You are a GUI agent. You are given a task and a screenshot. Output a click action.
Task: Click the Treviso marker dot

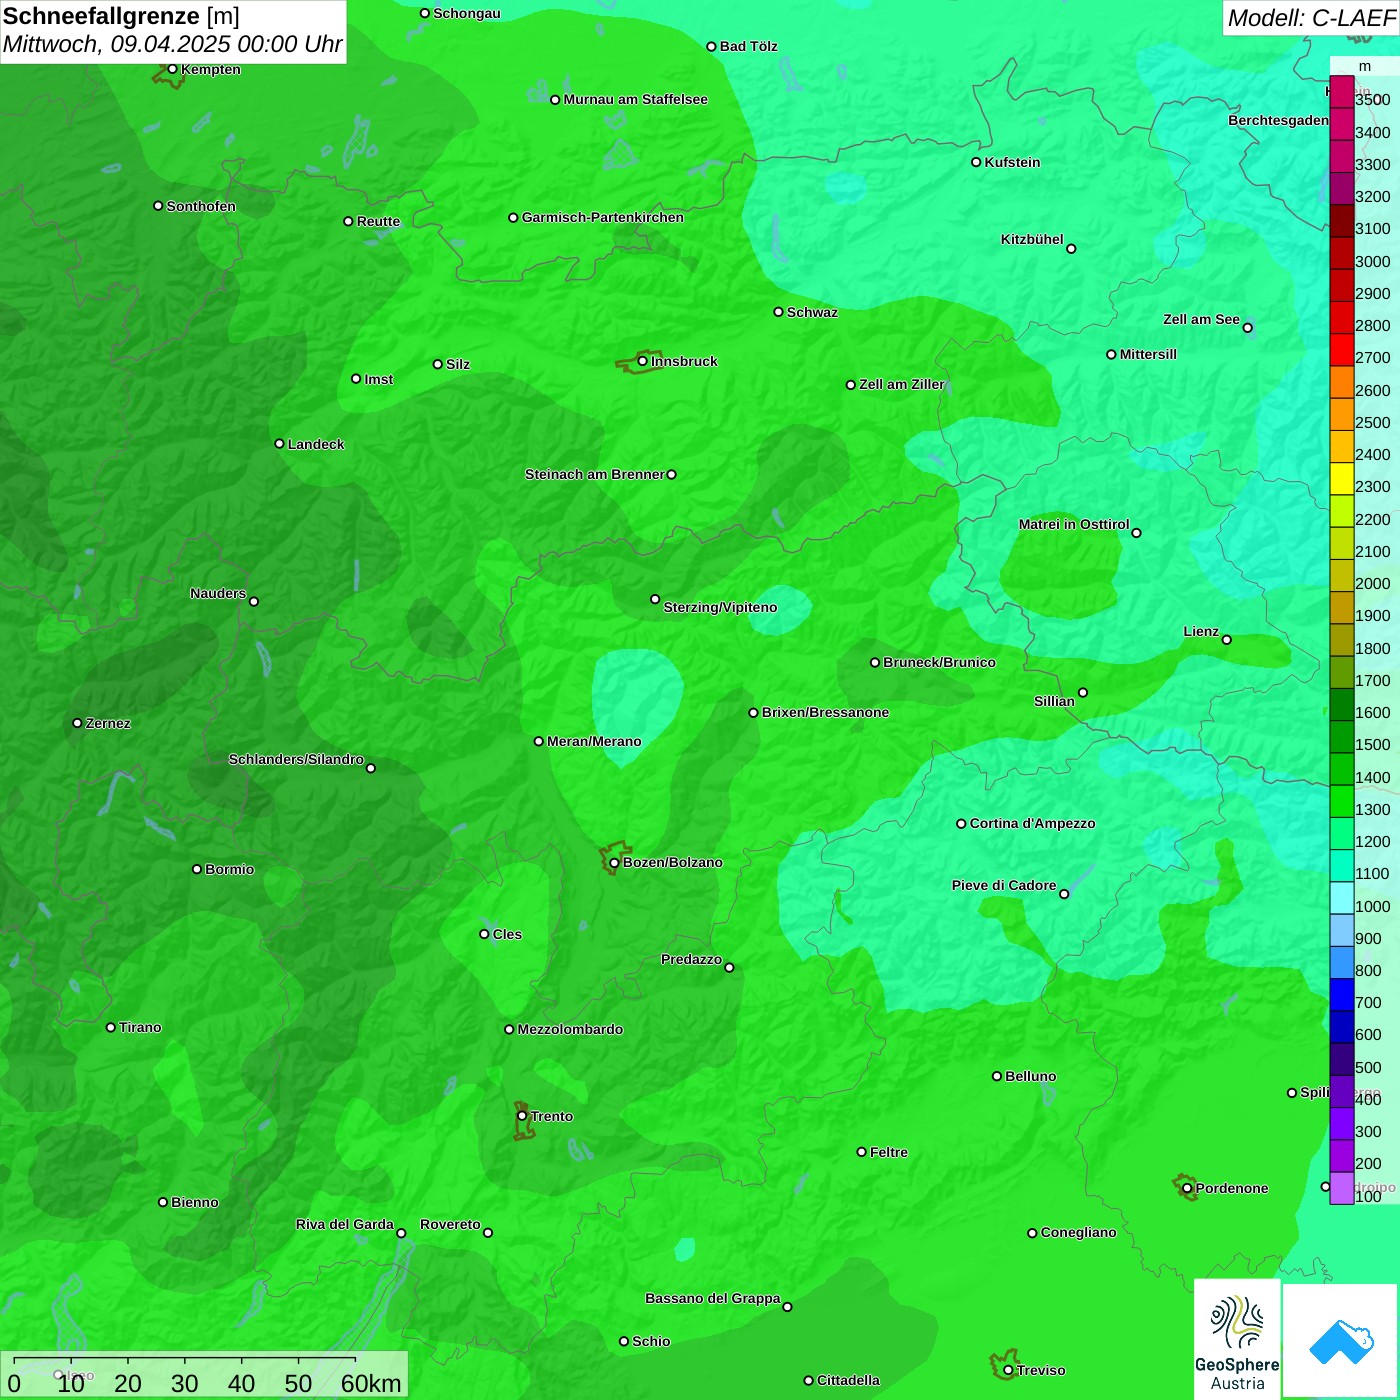[x=1008, y=1371]
